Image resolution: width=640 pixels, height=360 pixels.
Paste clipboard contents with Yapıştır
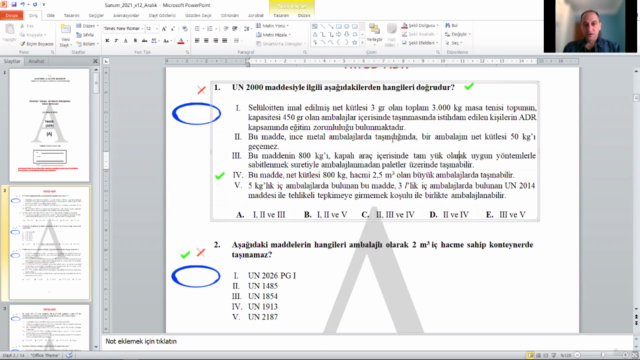coord(9,33)
